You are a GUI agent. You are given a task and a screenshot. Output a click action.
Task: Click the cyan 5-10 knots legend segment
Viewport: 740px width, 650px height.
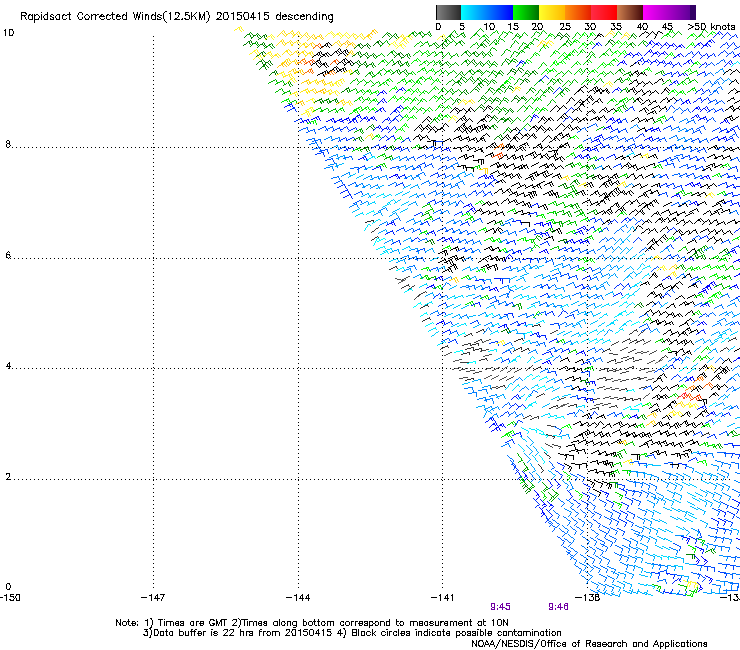tap(474, 12)
